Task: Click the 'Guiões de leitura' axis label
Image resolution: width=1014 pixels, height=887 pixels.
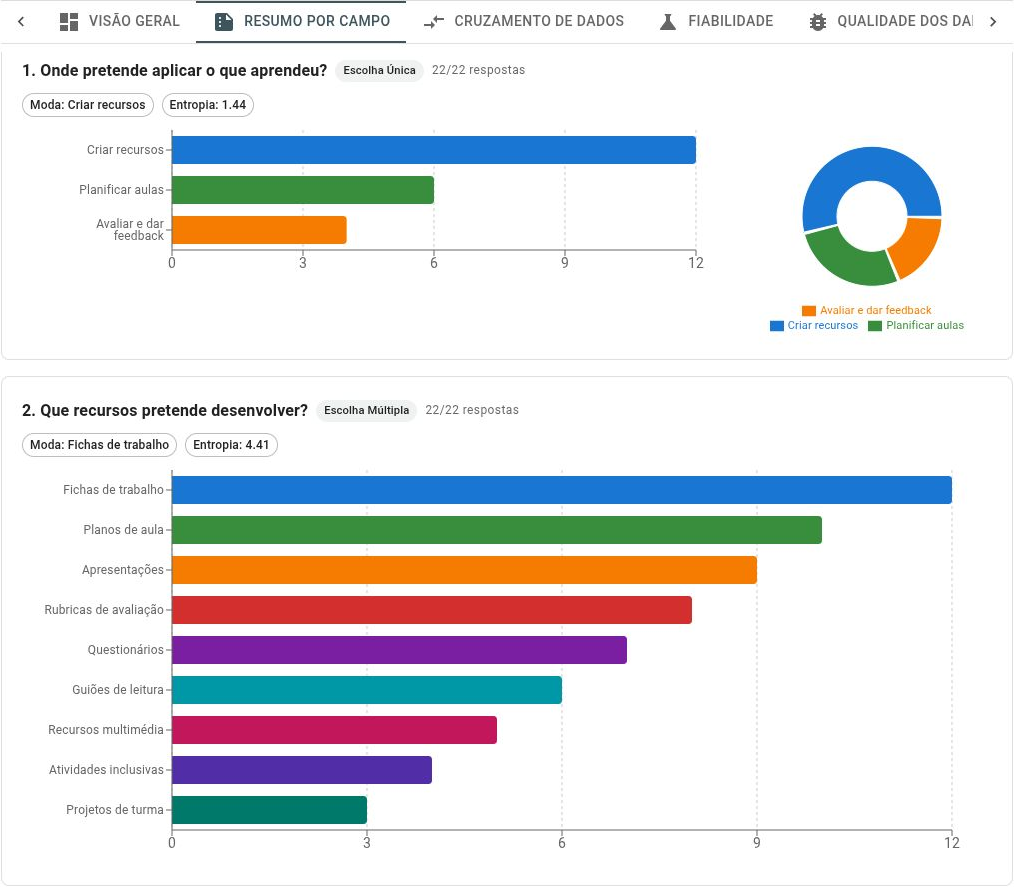Action: [x=118, y=690]
